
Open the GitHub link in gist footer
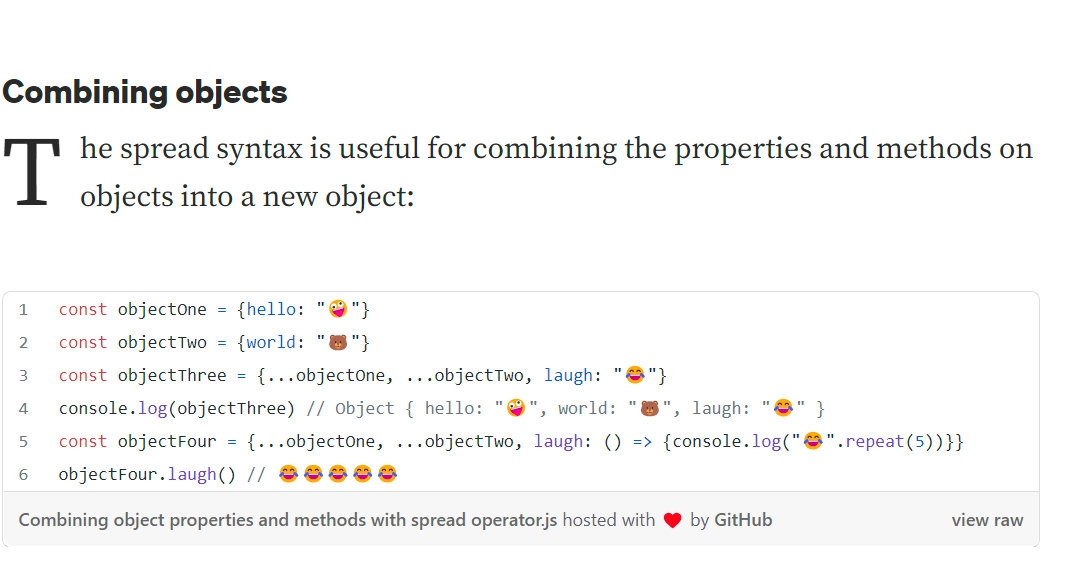click(x=743, y=520)
